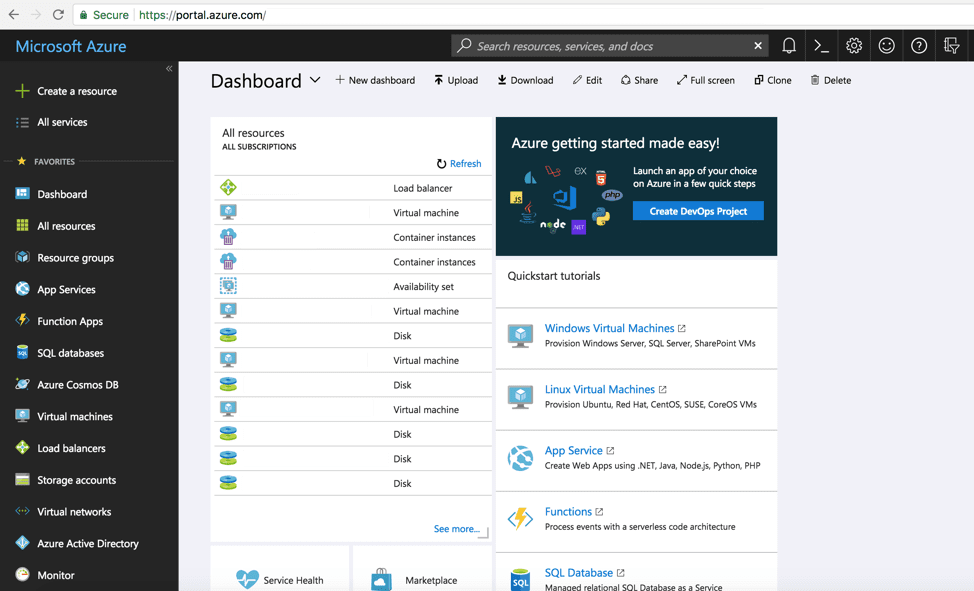This screenshot has width=974, height=591.
Task: Collapse the left sidebar chevron
Action: click(x=169, y=69)
